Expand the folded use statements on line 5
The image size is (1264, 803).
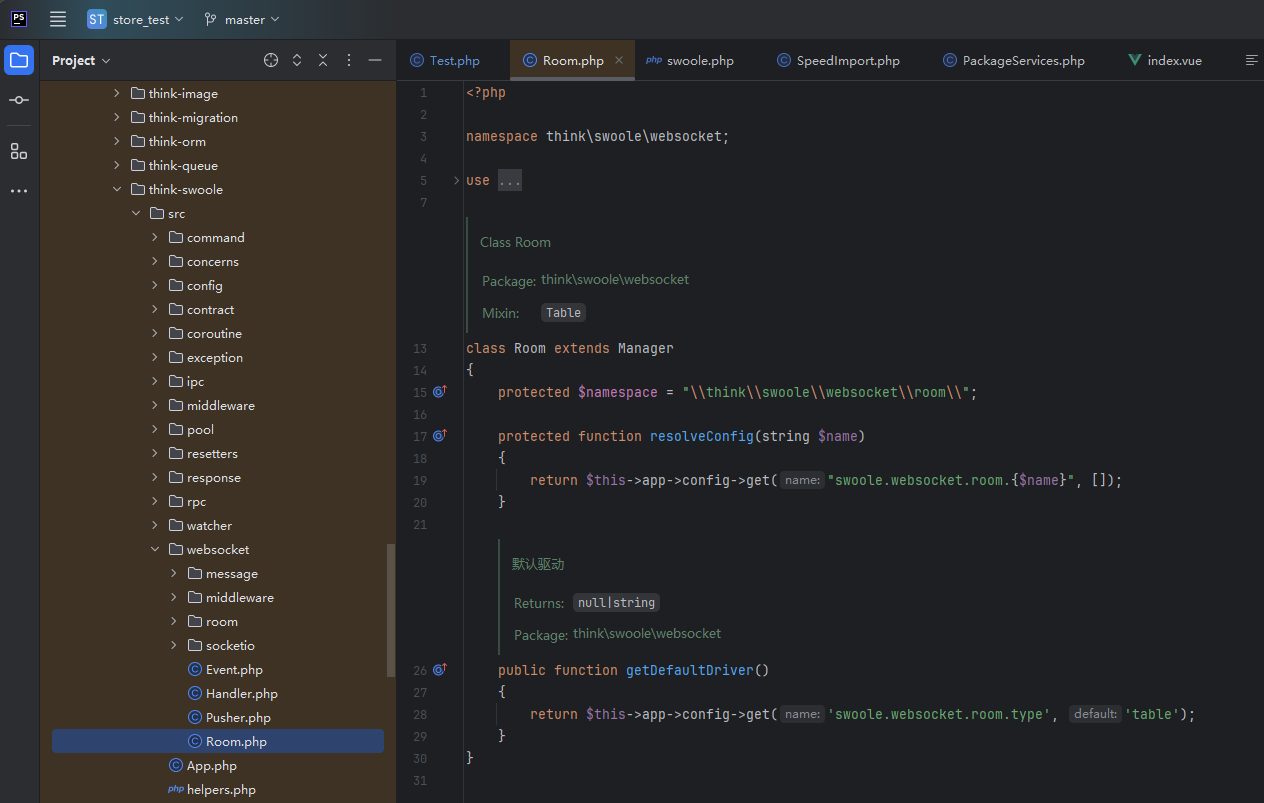click(x=456, y=180)
